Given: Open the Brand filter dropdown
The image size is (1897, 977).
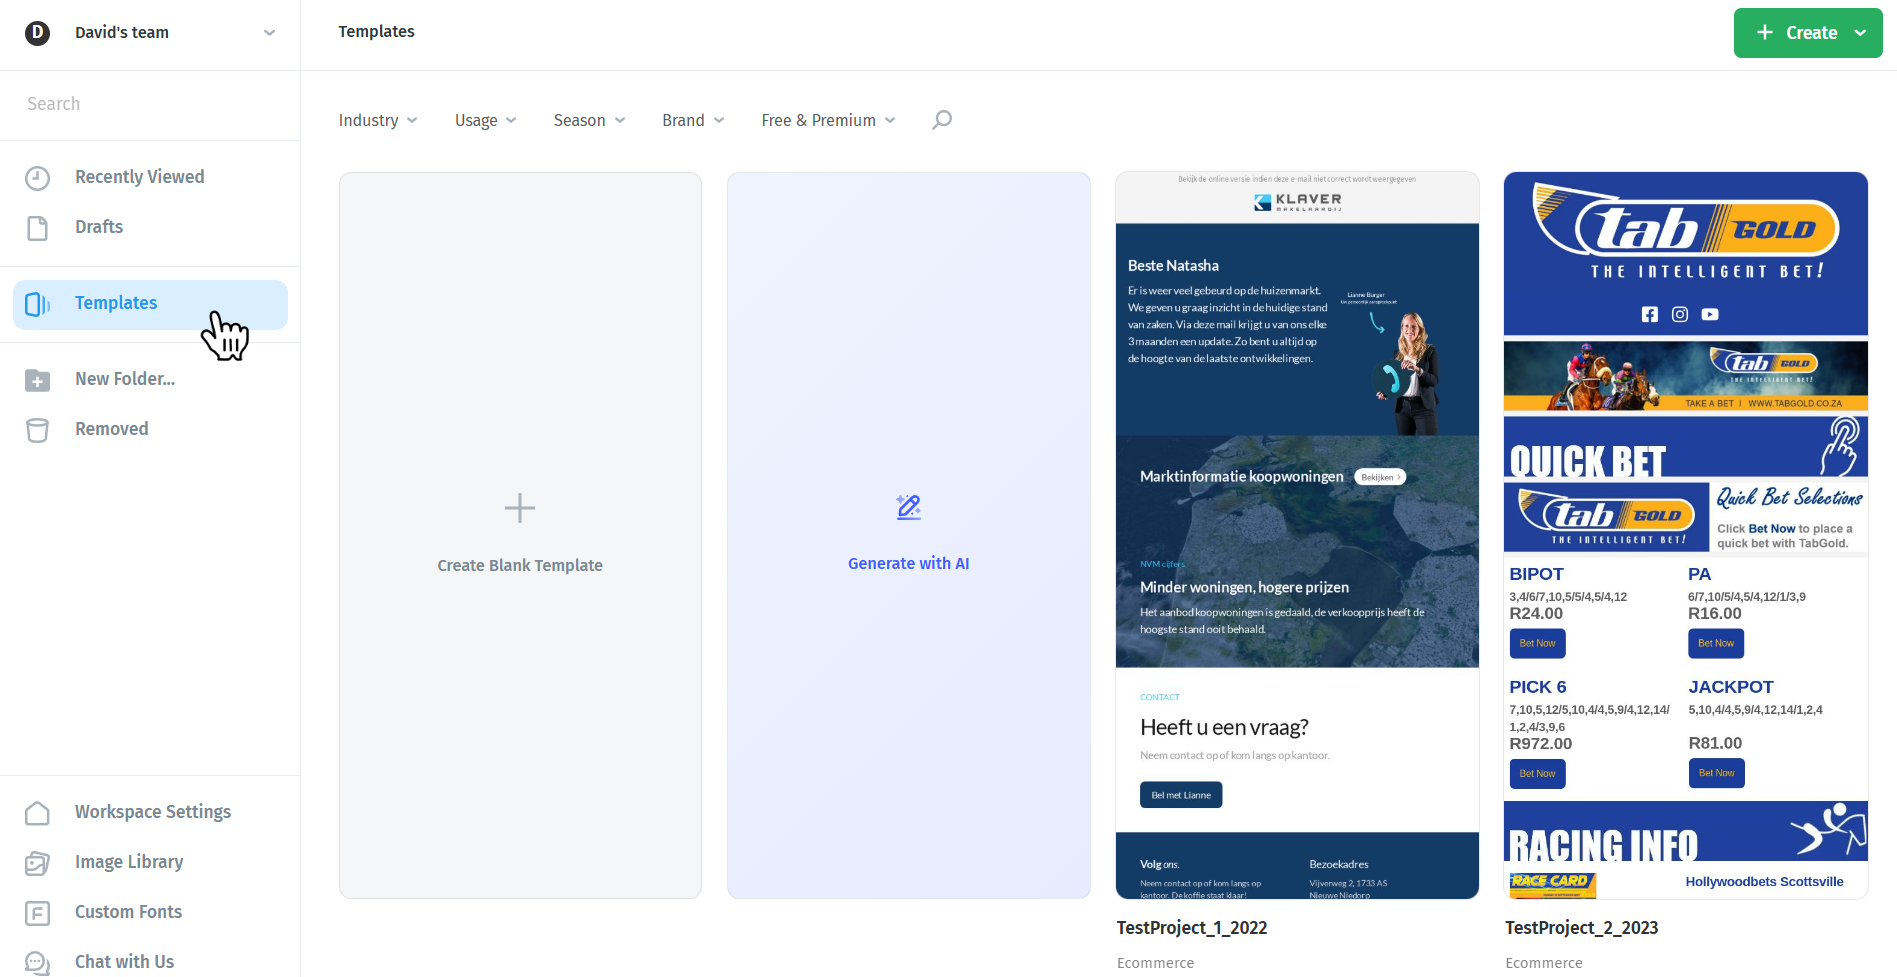Looking at the screenshot, I should coord(693,120).
